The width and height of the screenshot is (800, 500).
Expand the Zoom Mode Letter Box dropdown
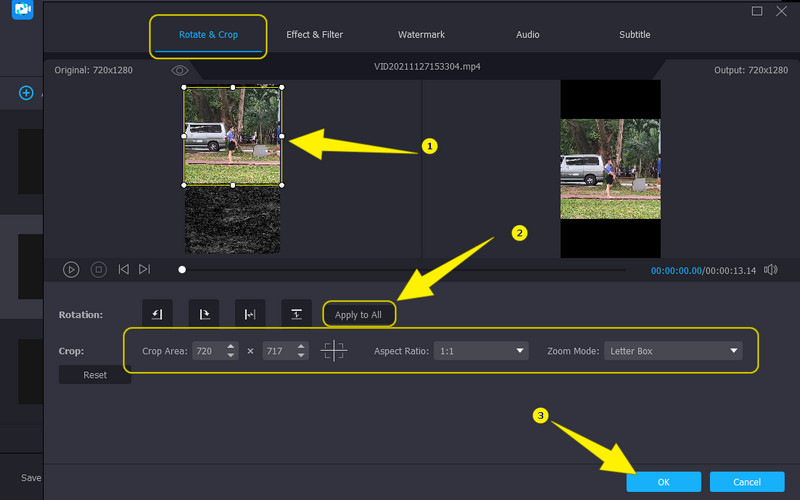pos(673,351)
